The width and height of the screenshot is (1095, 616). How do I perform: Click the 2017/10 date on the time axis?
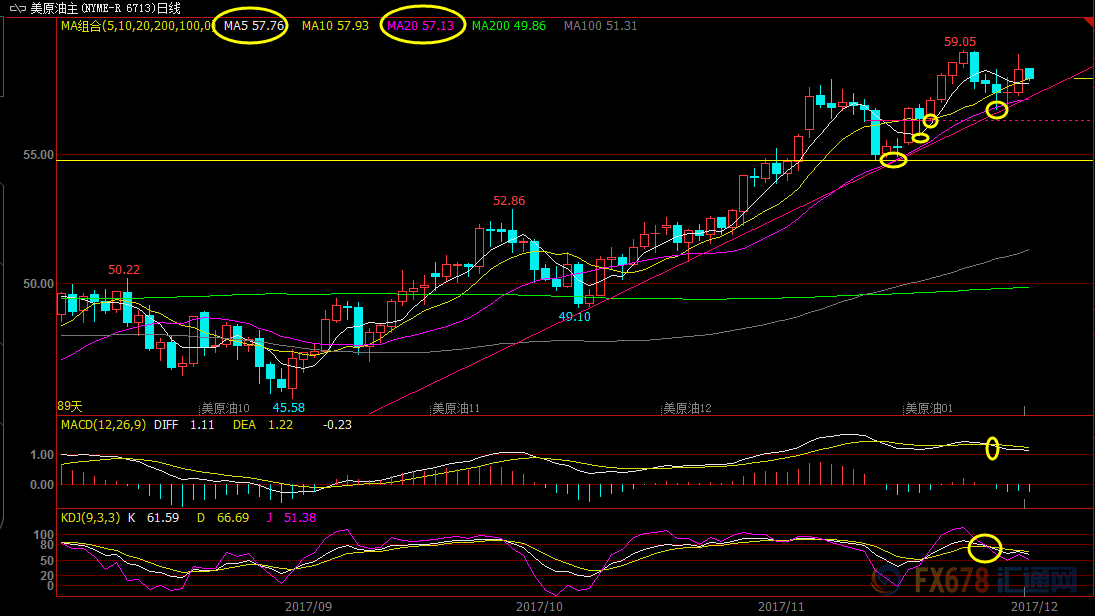[x=540, y=606]
